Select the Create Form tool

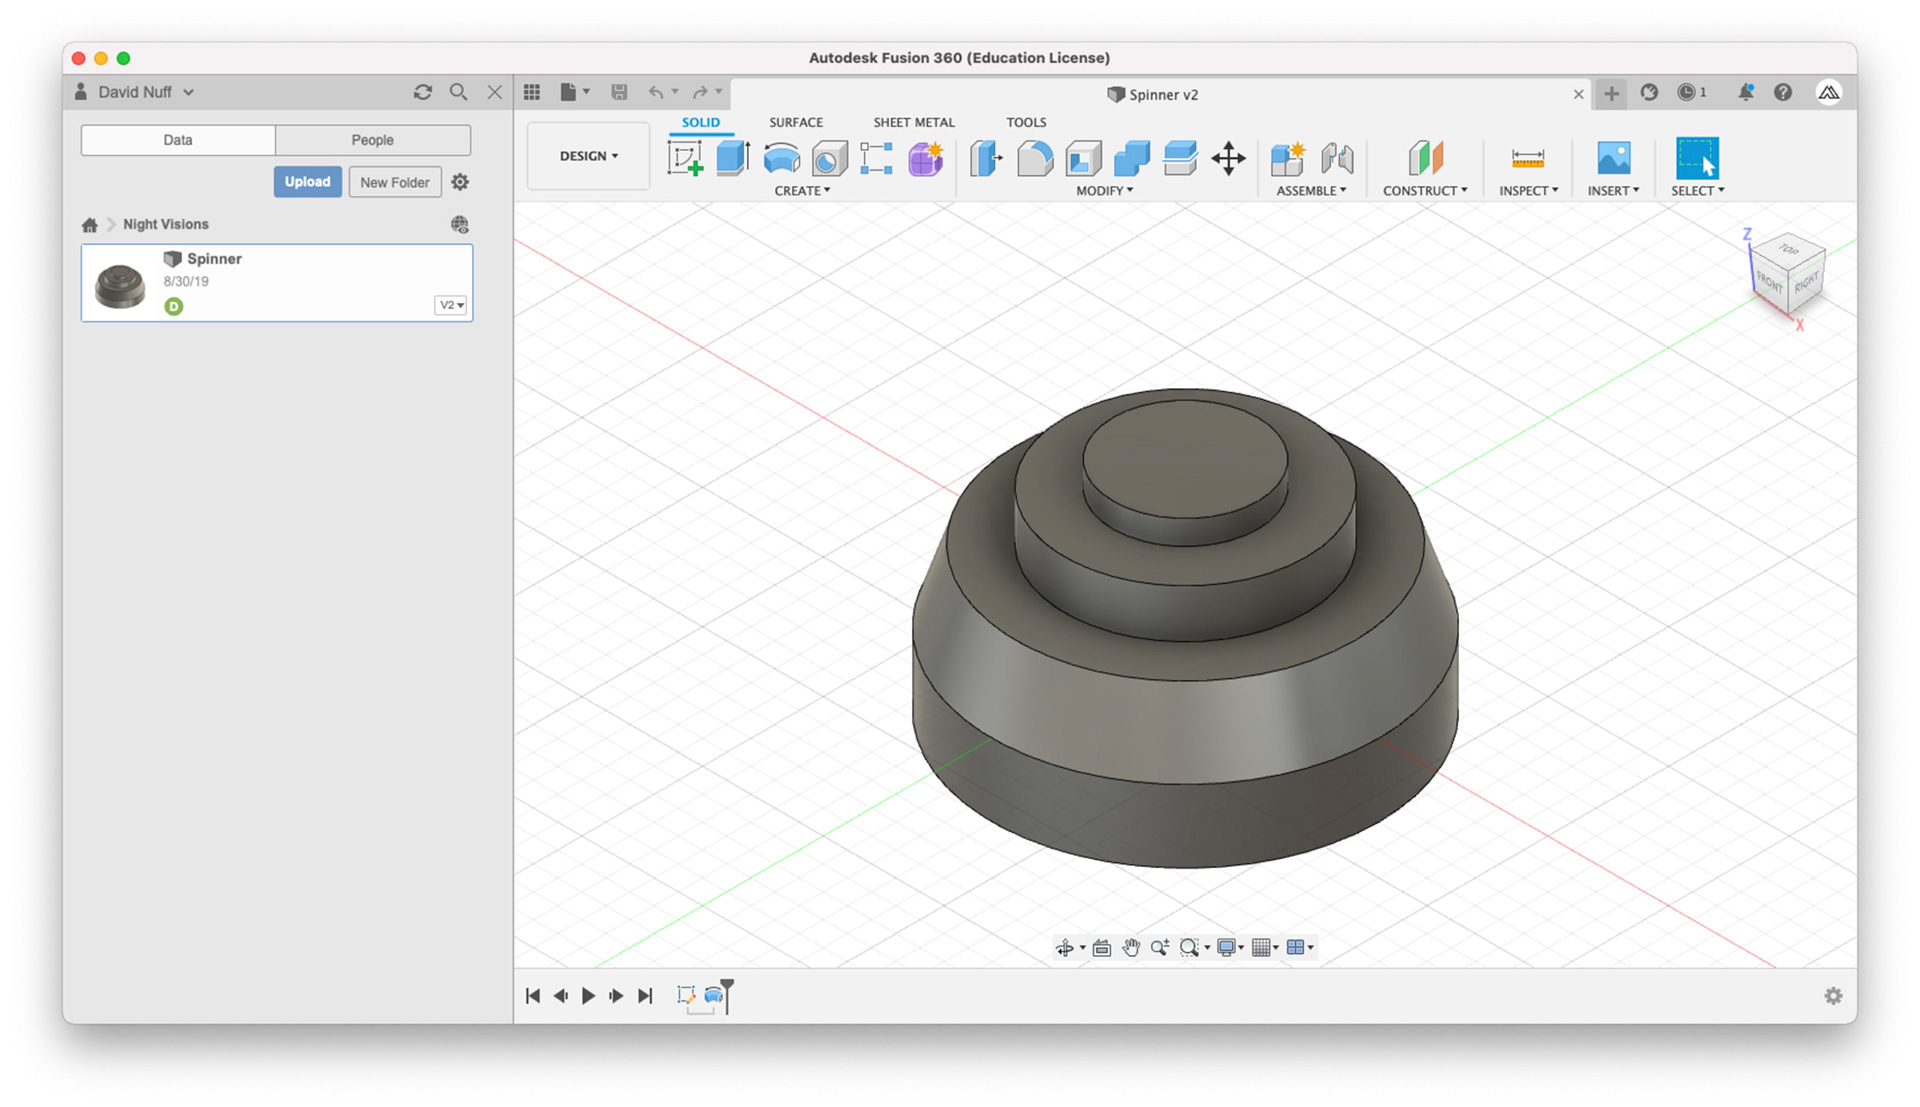coord(925,158)
